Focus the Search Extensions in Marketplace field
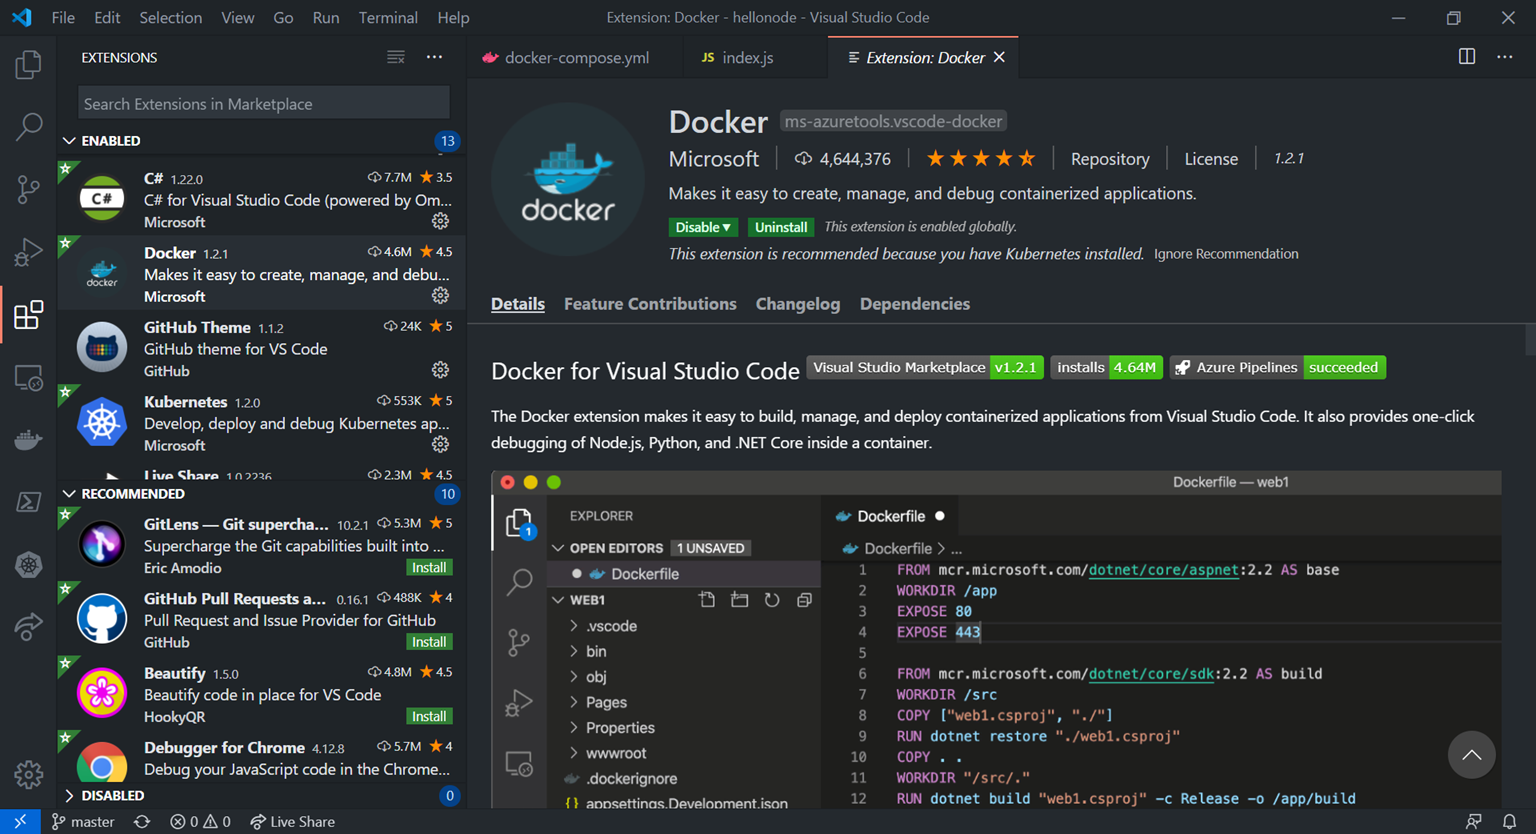The height and width of the screenshot is (834, 1536). 264,103
